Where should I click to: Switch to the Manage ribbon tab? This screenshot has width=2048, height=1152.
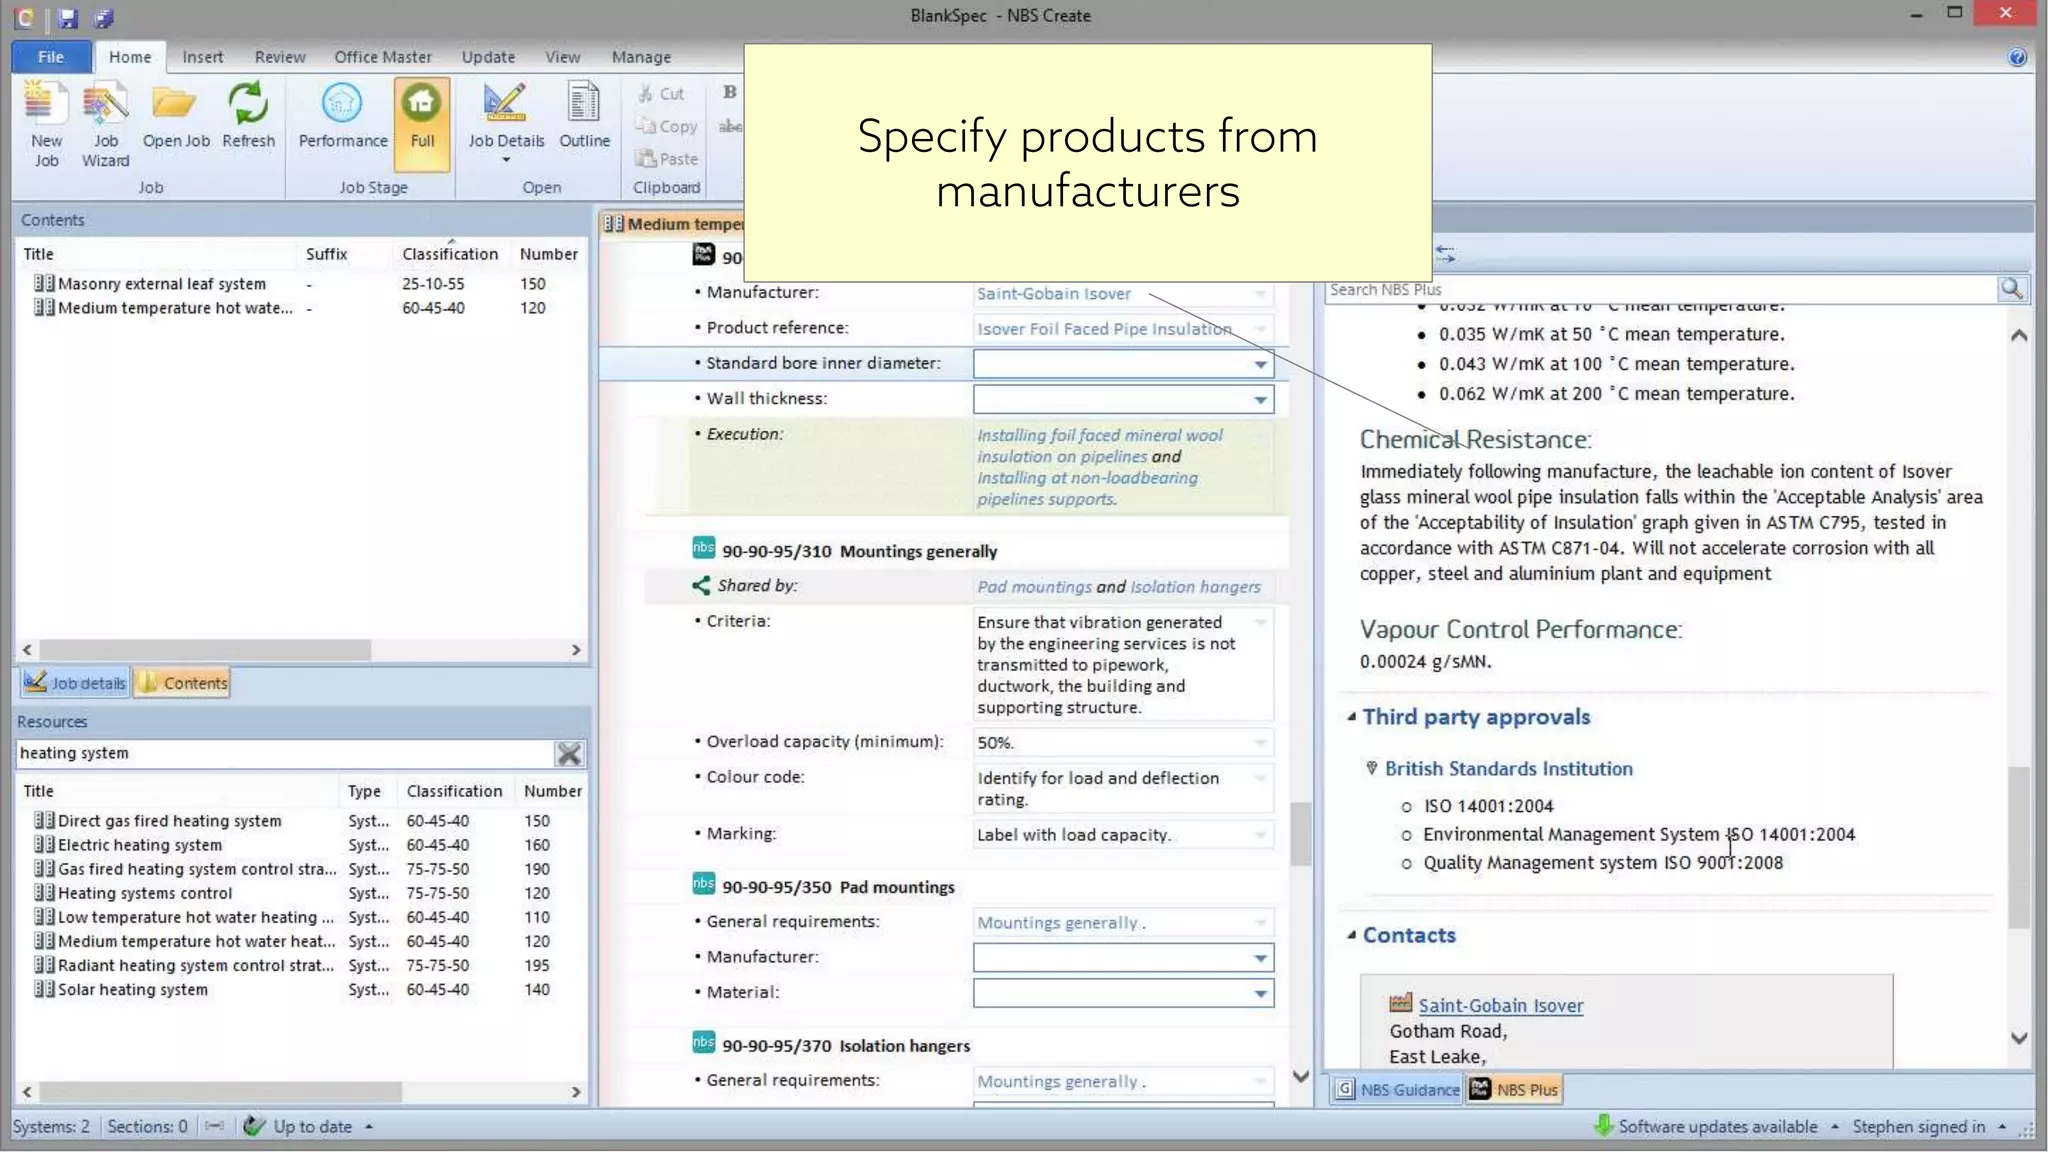click(x=641, y=57)
